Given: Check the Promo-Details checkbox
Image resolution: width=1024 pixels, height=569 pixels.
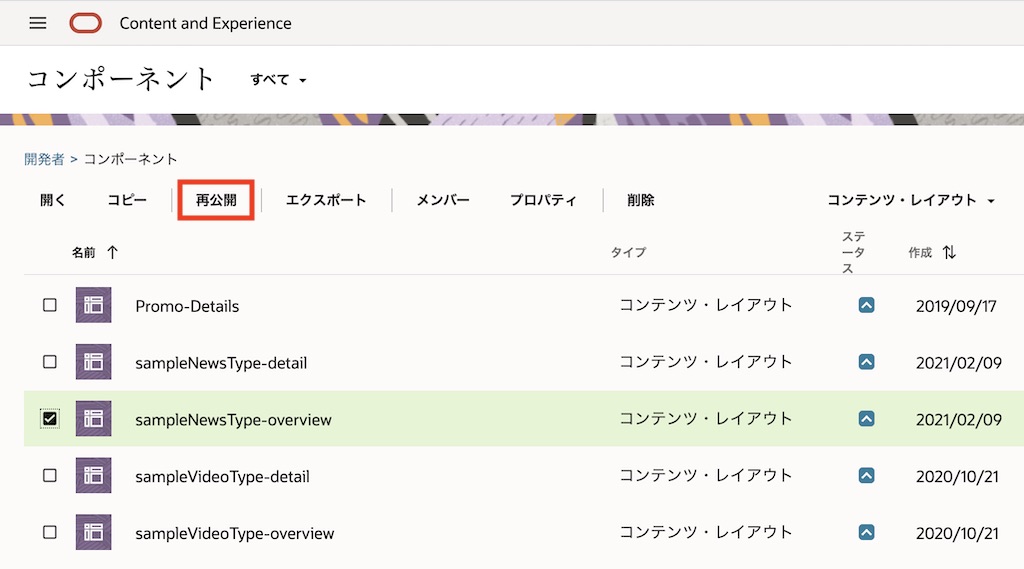Looking at the screenshot, I should (x=50, y=306).
